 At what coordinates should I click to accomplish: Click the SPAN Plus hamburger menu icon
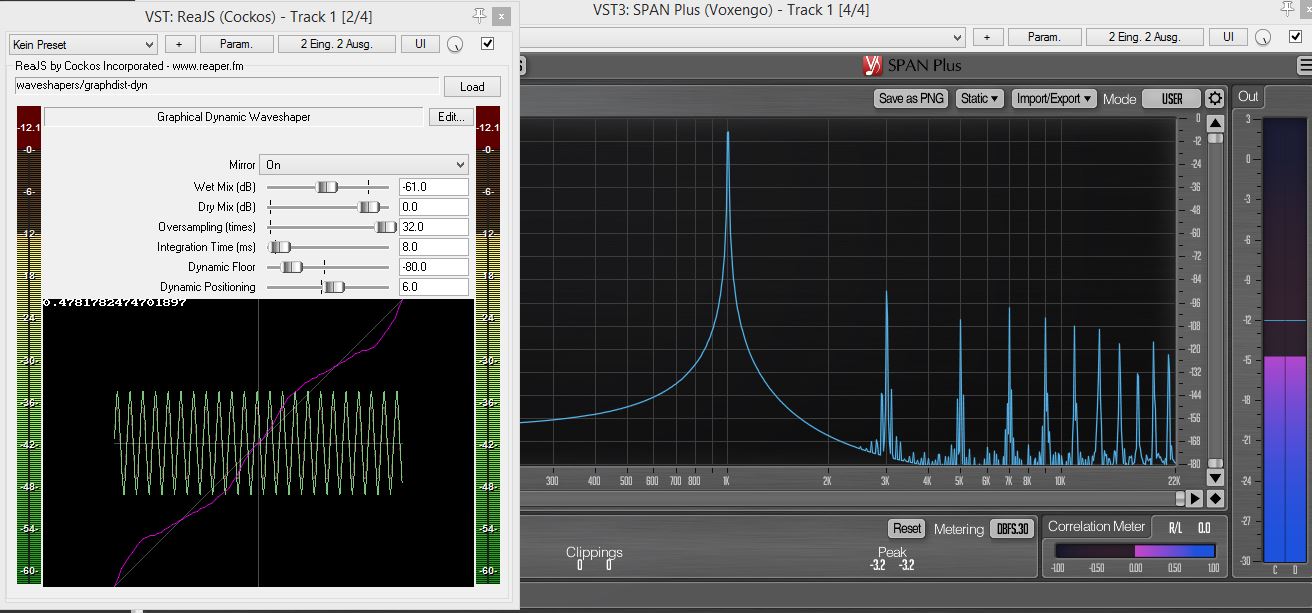point(1304,66)
